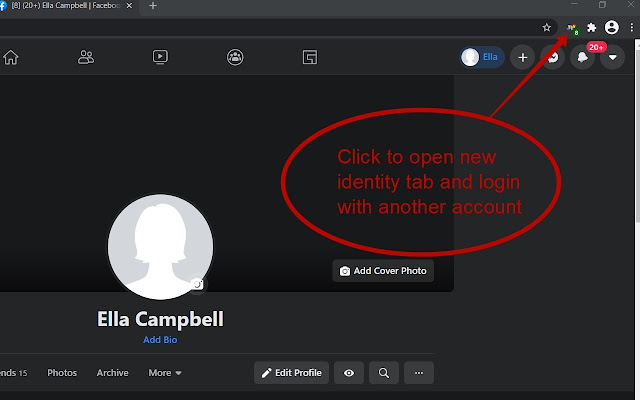Open Facebook Home icon

pyautogui.click(x=11, y=57)
